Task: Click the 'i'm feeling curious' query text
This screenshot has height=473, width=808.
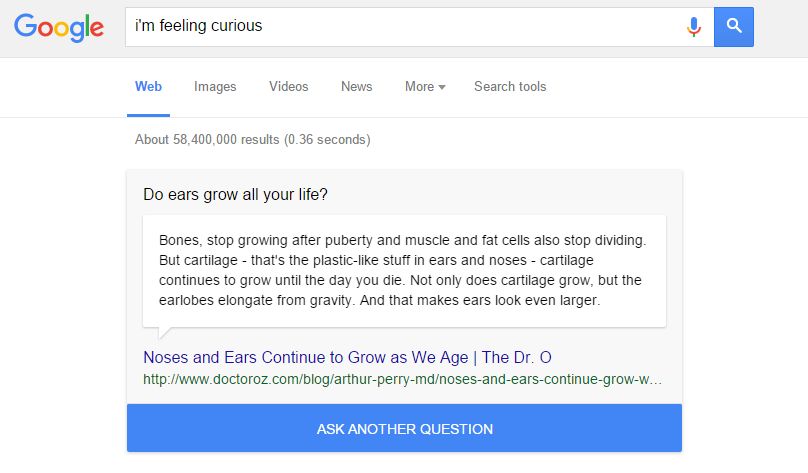Action: tap(198, 26)
